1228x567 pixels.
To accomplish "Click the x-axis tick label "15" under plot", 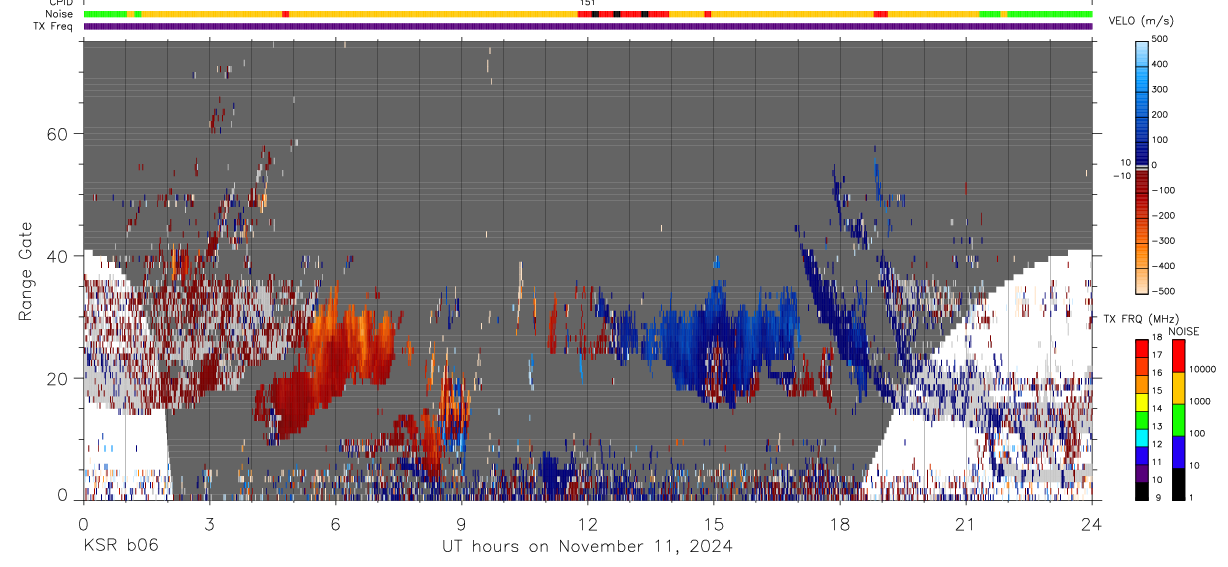I will (713, 524).
